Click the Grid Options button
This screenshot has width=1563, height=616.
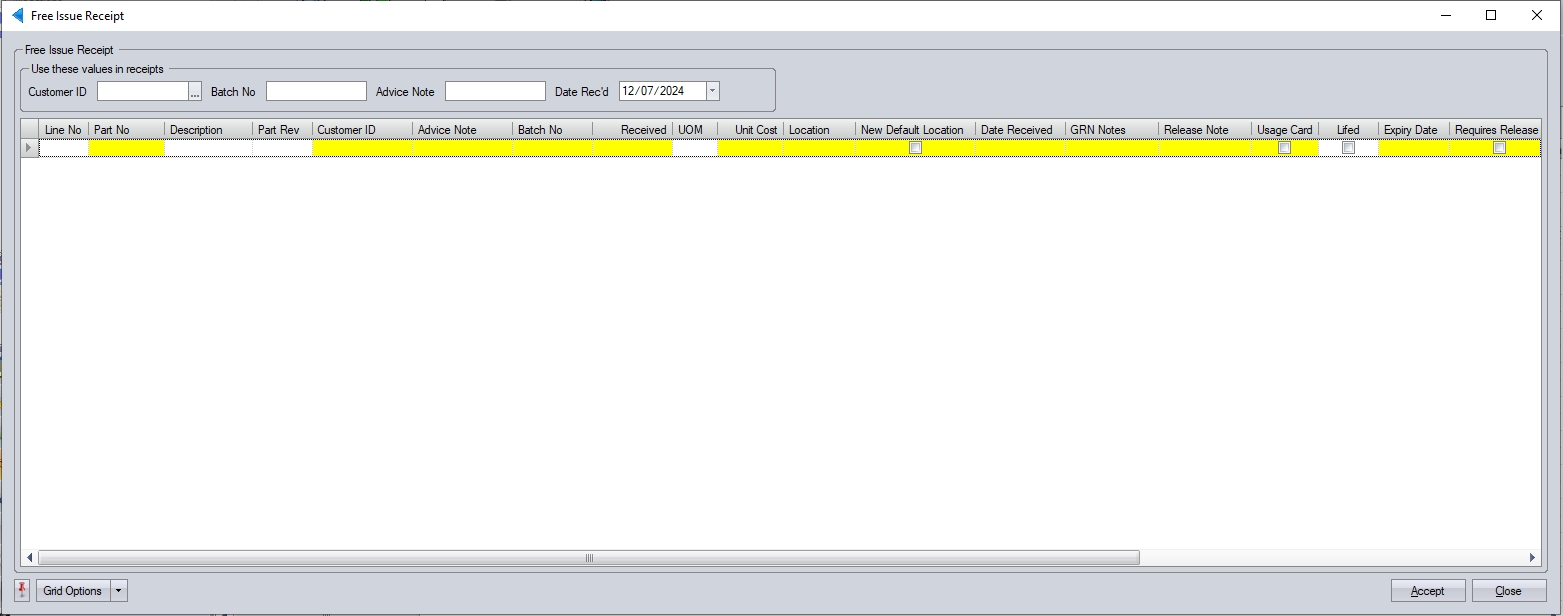pyautogui.click(x=73, y=591)
